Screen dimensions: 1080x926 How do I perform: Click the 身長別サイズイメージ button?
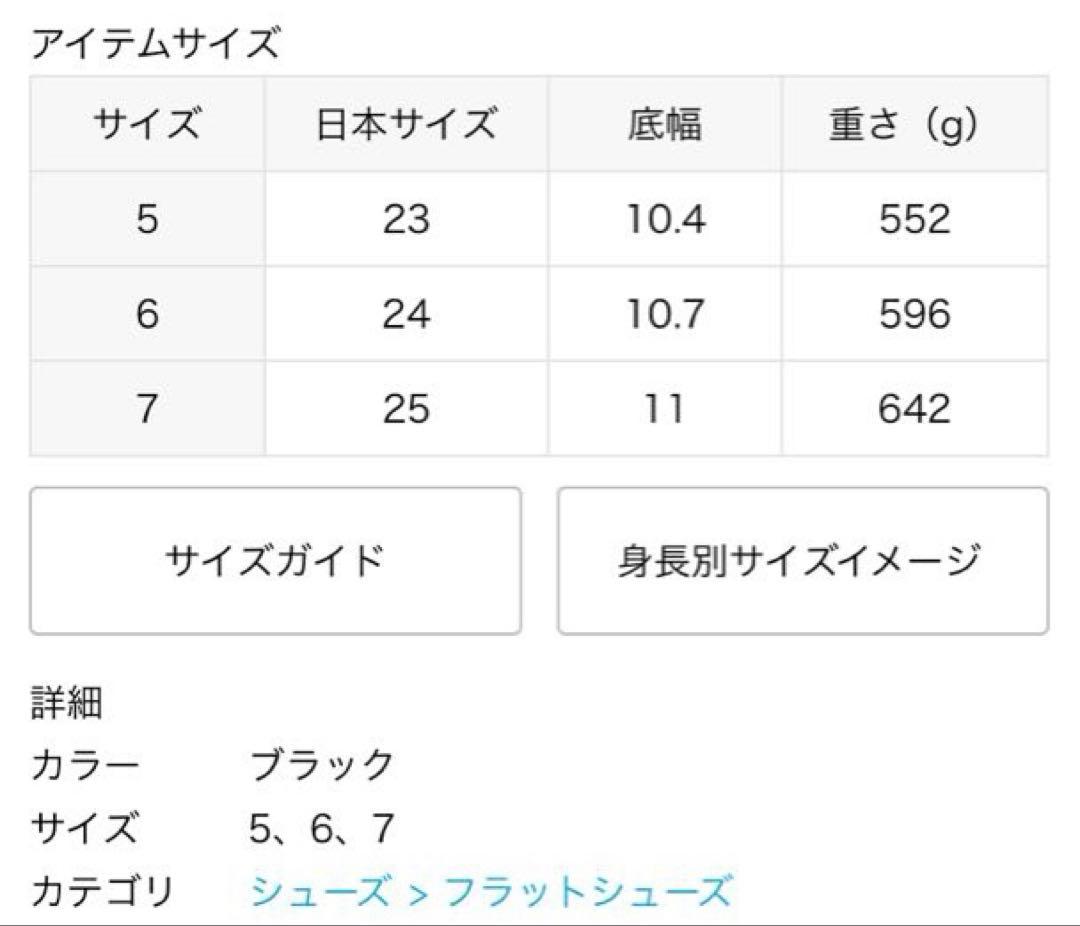point(802,561)
